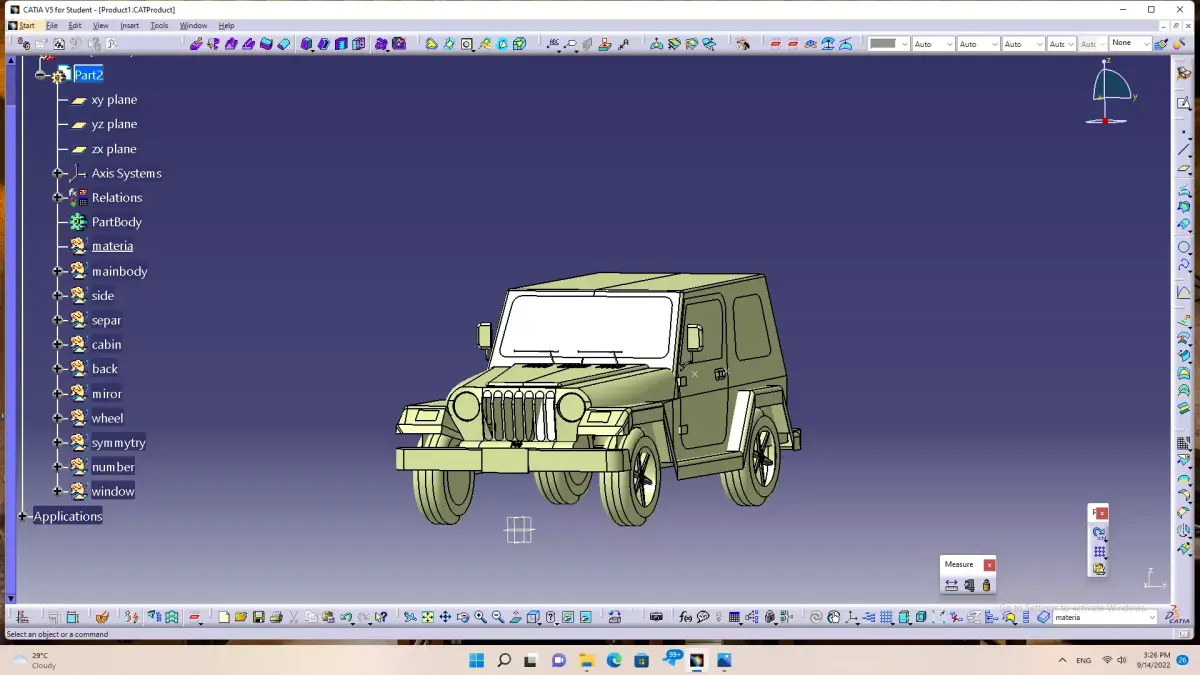Click the Save diskette icon
Image resolution: width=1200 pixels, height=675 pixels.
[x=258, y=617]
